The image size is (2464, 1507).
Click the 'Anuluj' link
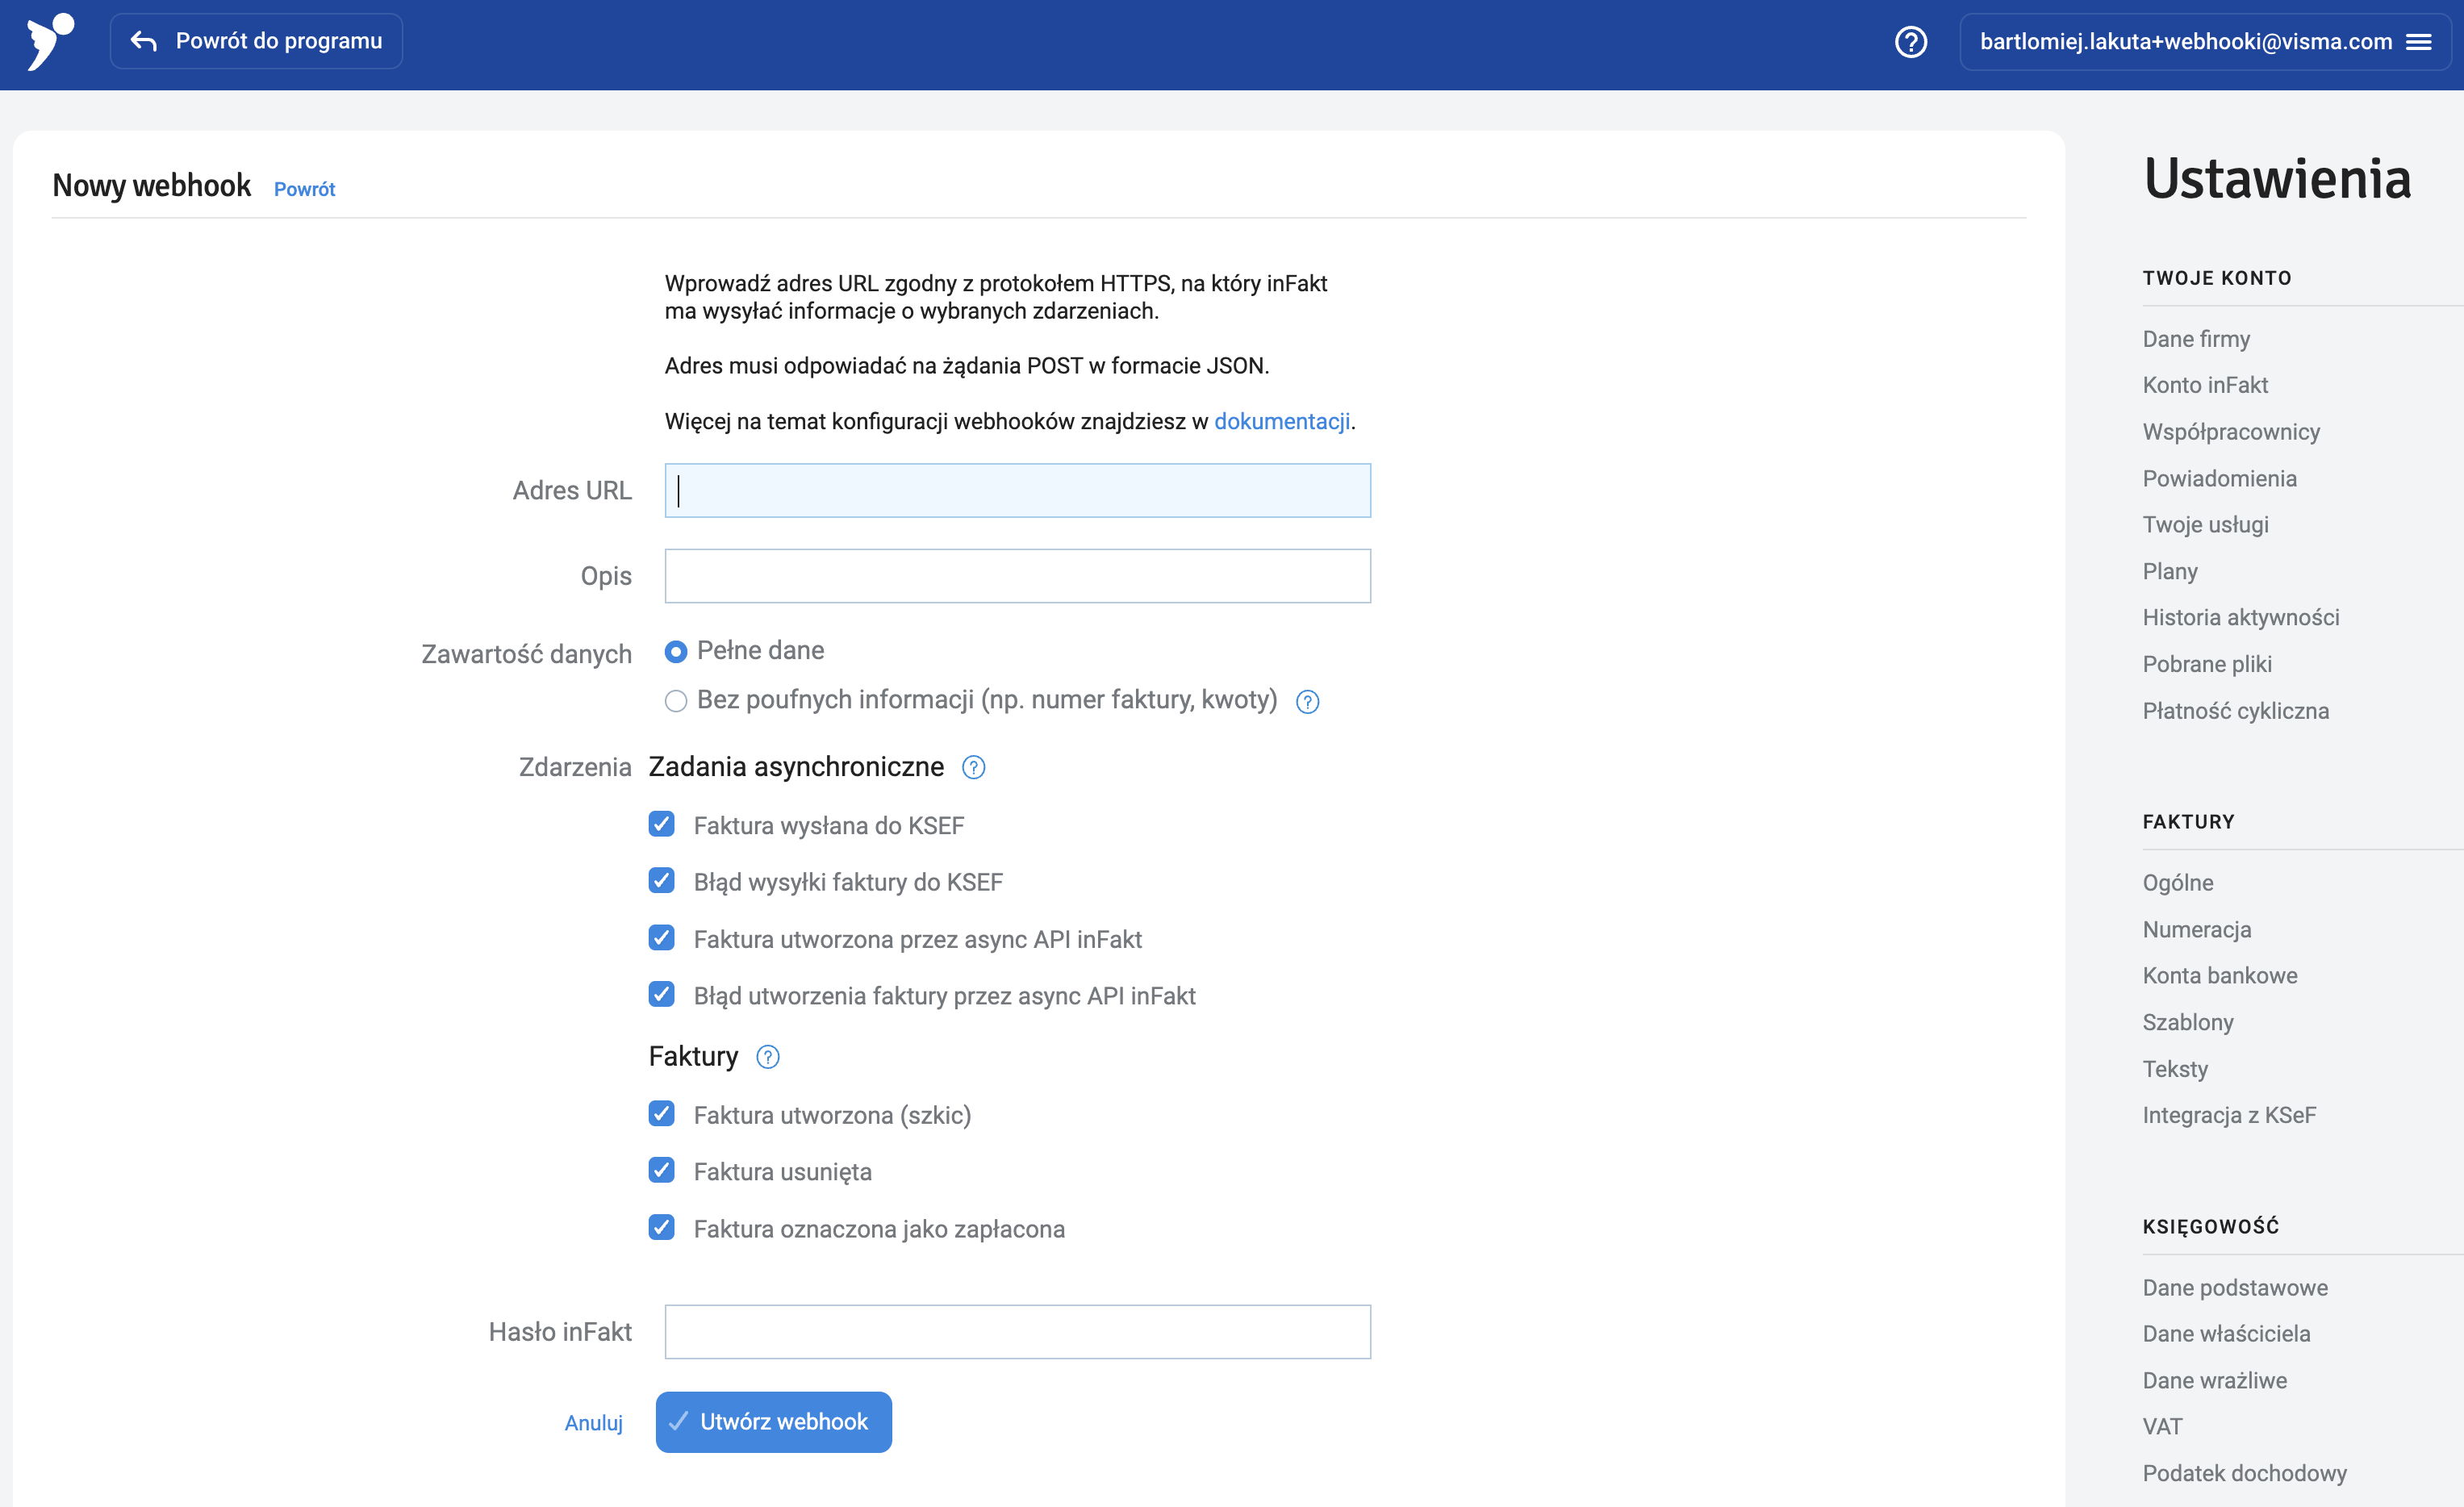click(593, 1423)
